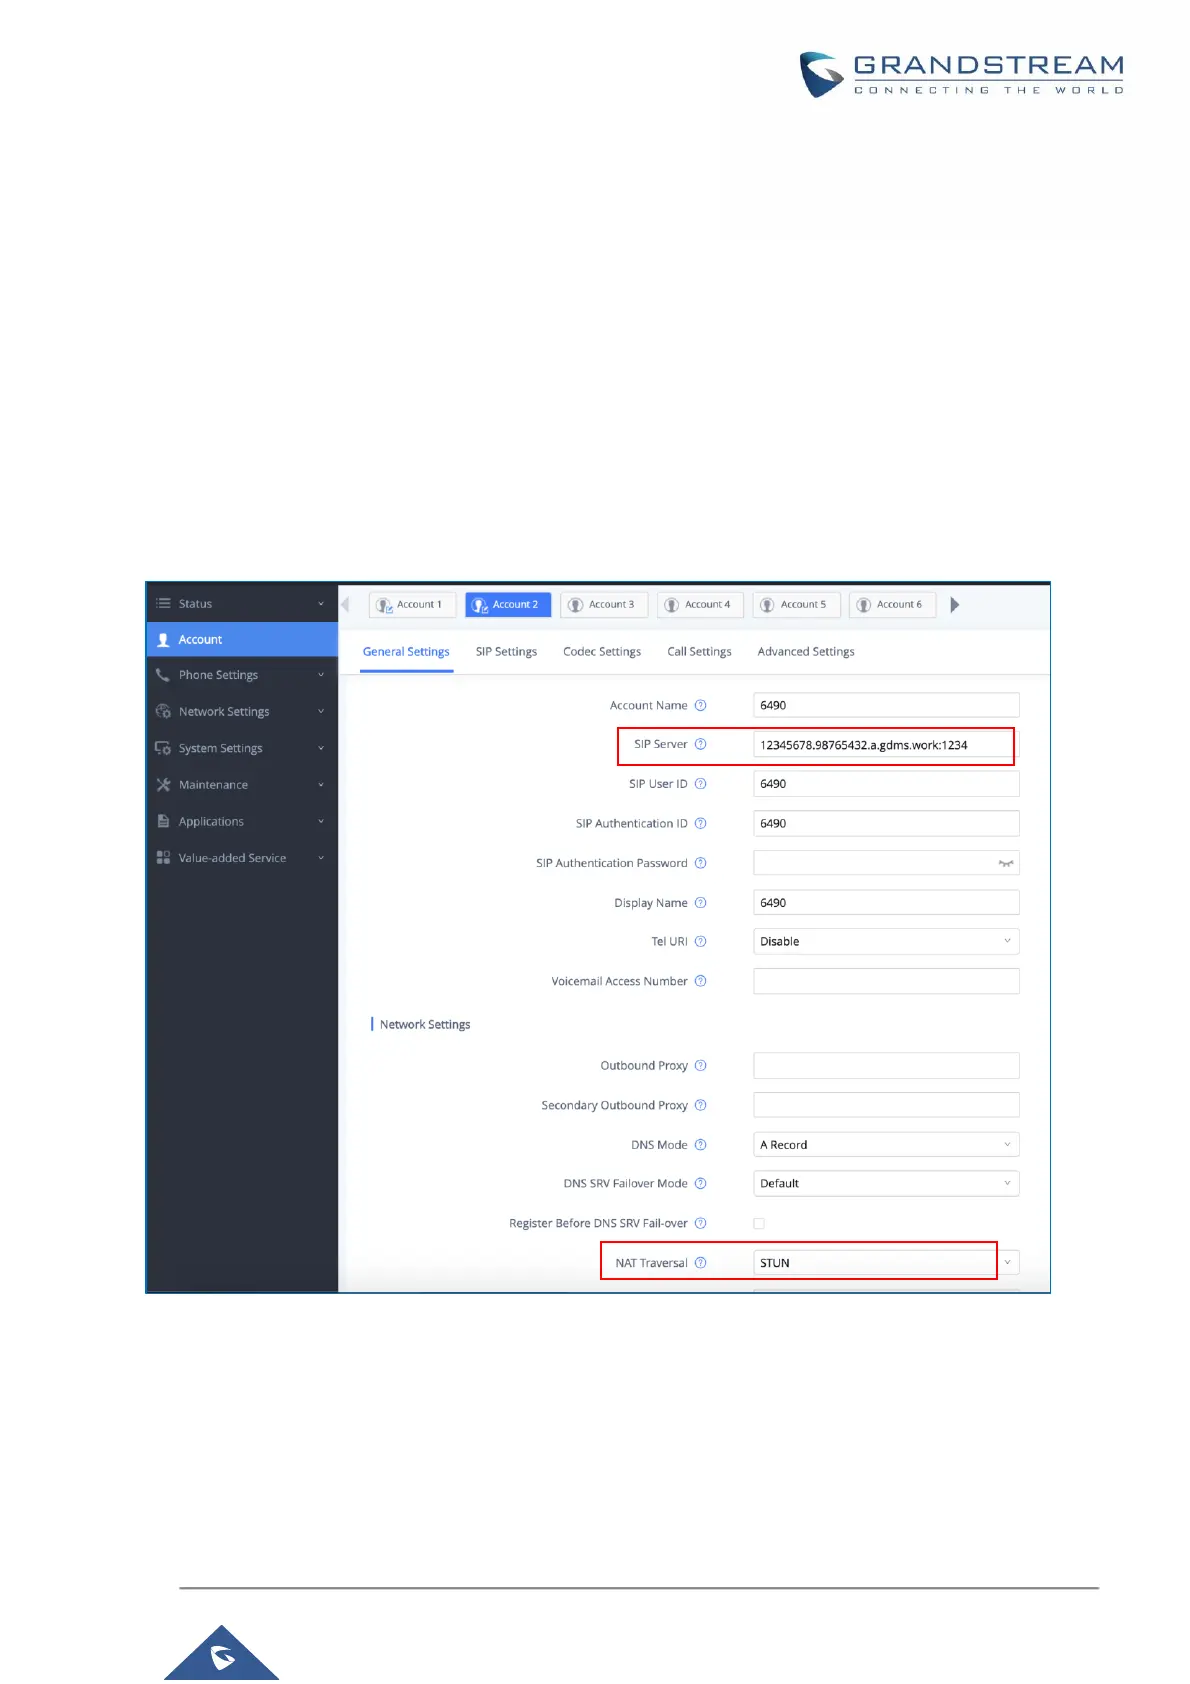
Task: Switch to Account 5
Action: pos(796,605)
